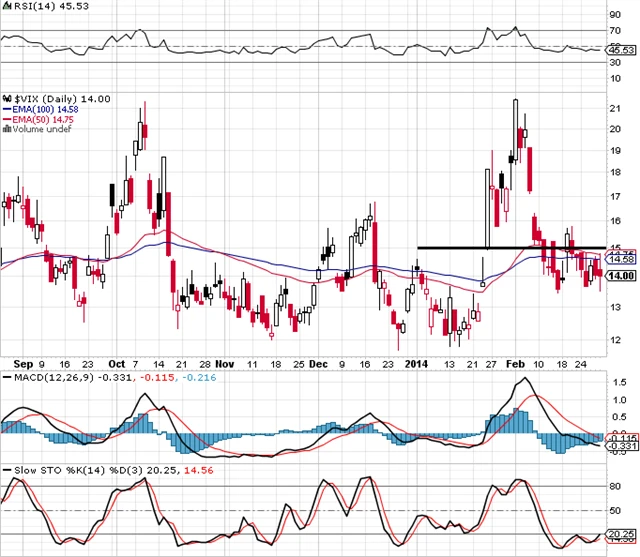Click the MACD(12,26,9) line marker
Viewport: 640px width, 557px height.
[x=5, y=376]
